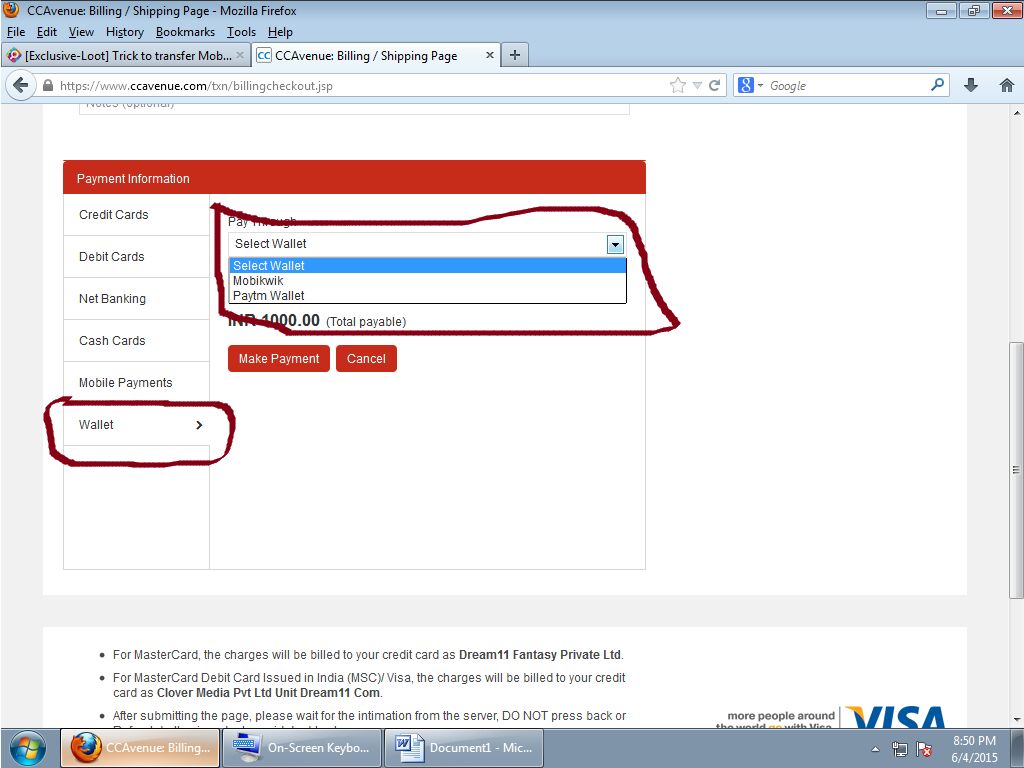
Task: Click the address bar URL field
Action: tap(359, 86)
